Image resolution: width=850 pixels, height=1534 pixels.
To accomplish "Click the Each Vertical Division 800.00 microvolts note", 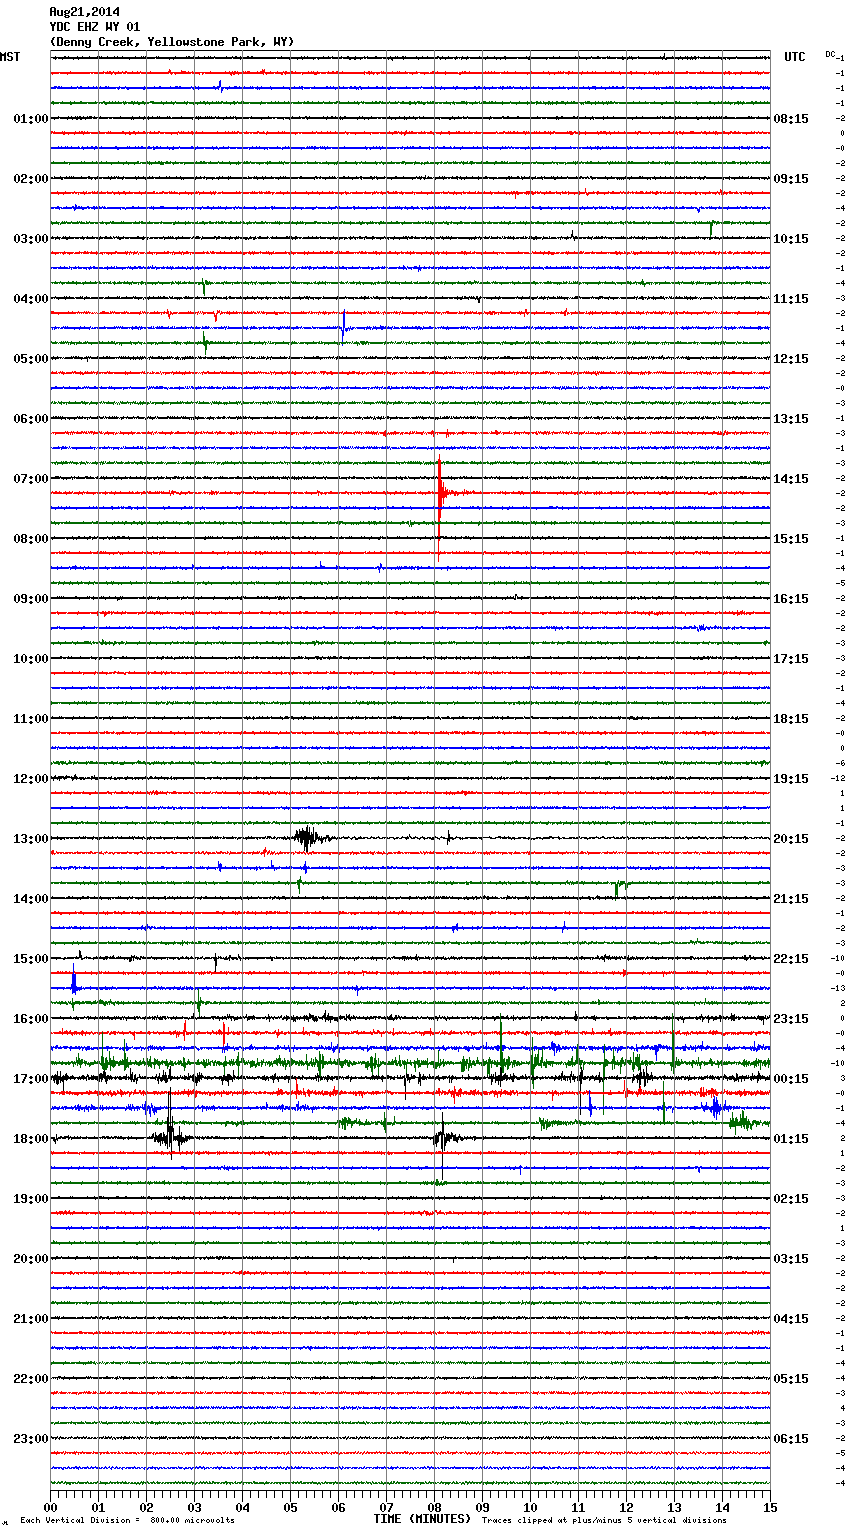I will coord(127,1520).
